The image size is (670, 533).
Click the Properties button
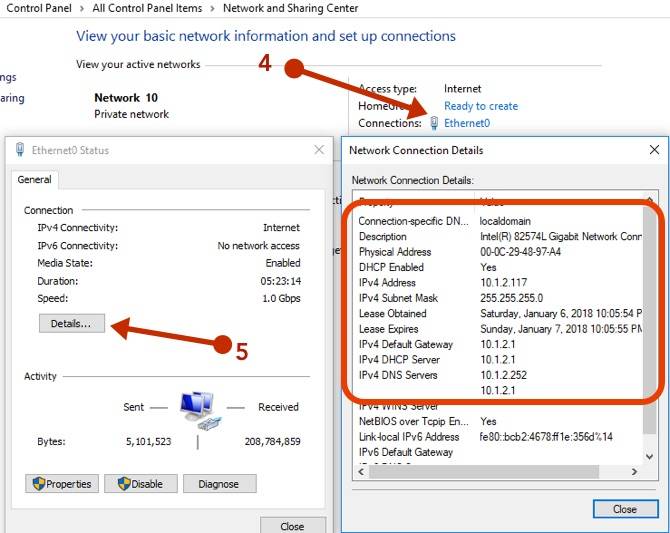(62, 484)
